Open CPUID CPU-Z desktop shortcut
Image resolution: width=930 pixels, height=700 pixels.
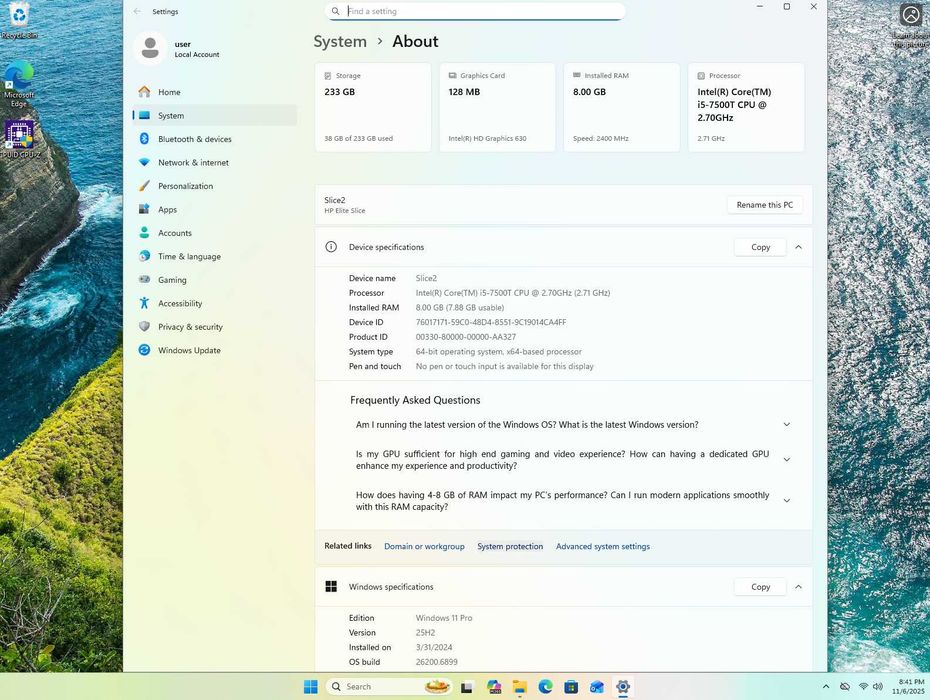point(19,139)
